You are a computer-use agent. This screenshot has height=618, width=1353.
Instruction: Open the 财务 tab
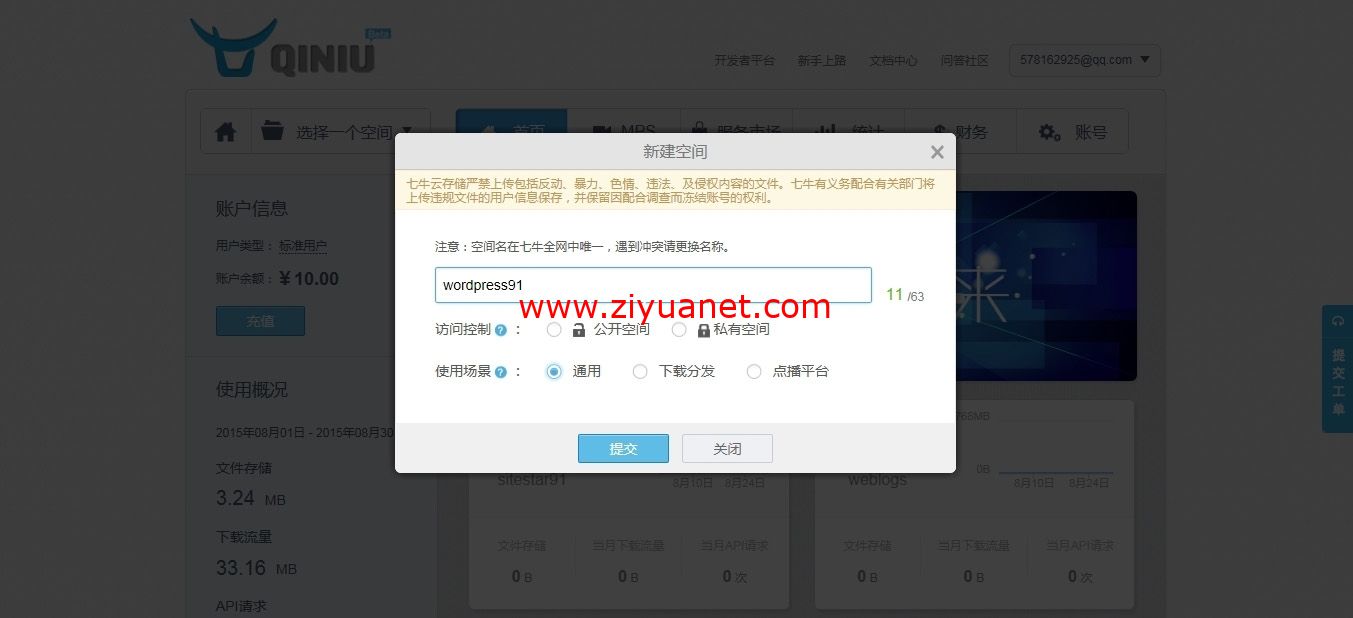coord(960,132)
